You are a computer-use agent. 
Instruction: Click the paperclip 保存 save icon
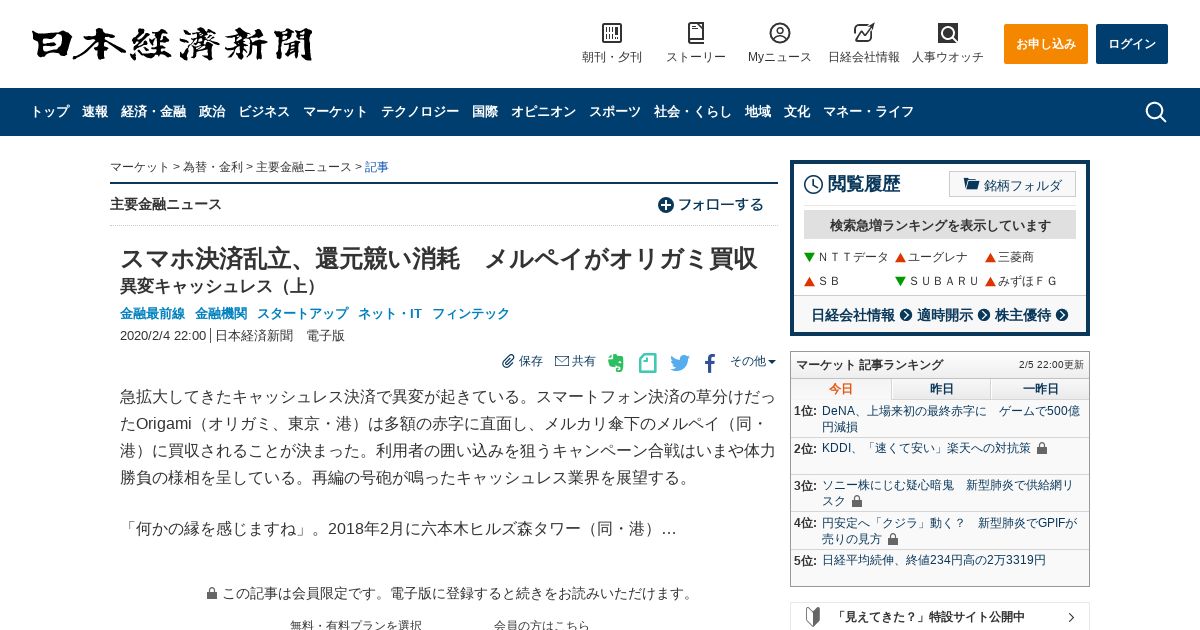click(x=508, y=361)
